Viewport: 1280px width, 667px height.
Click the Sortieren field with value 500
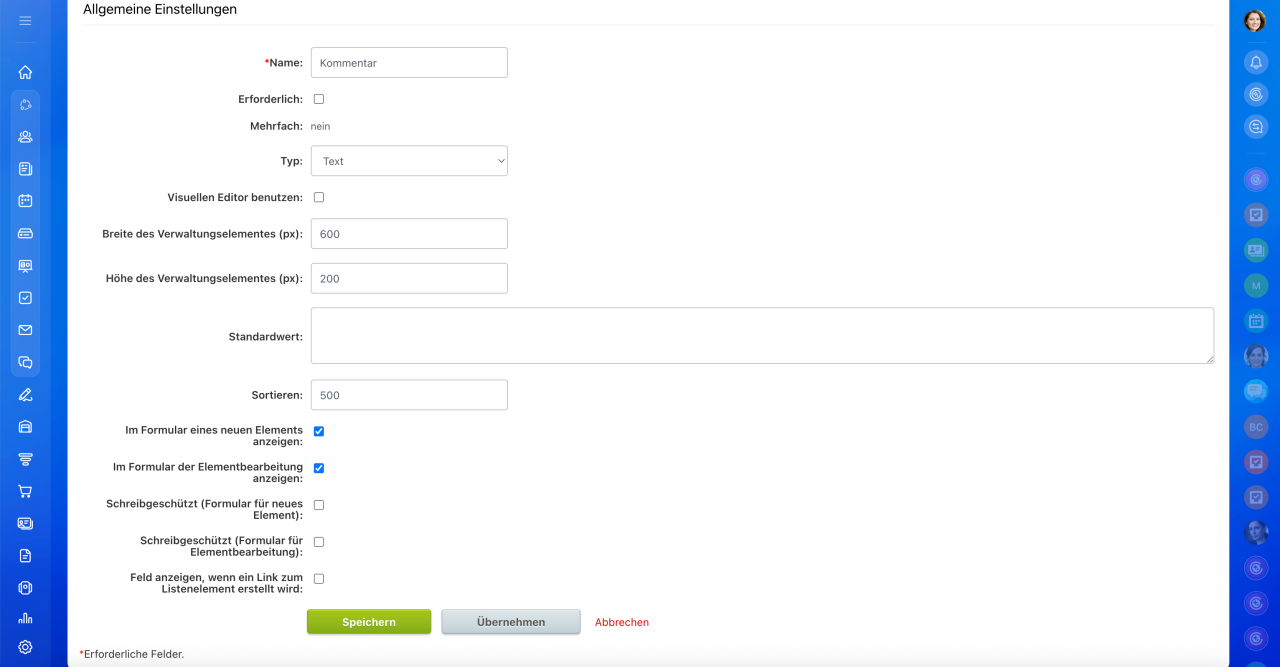(409, 394)
